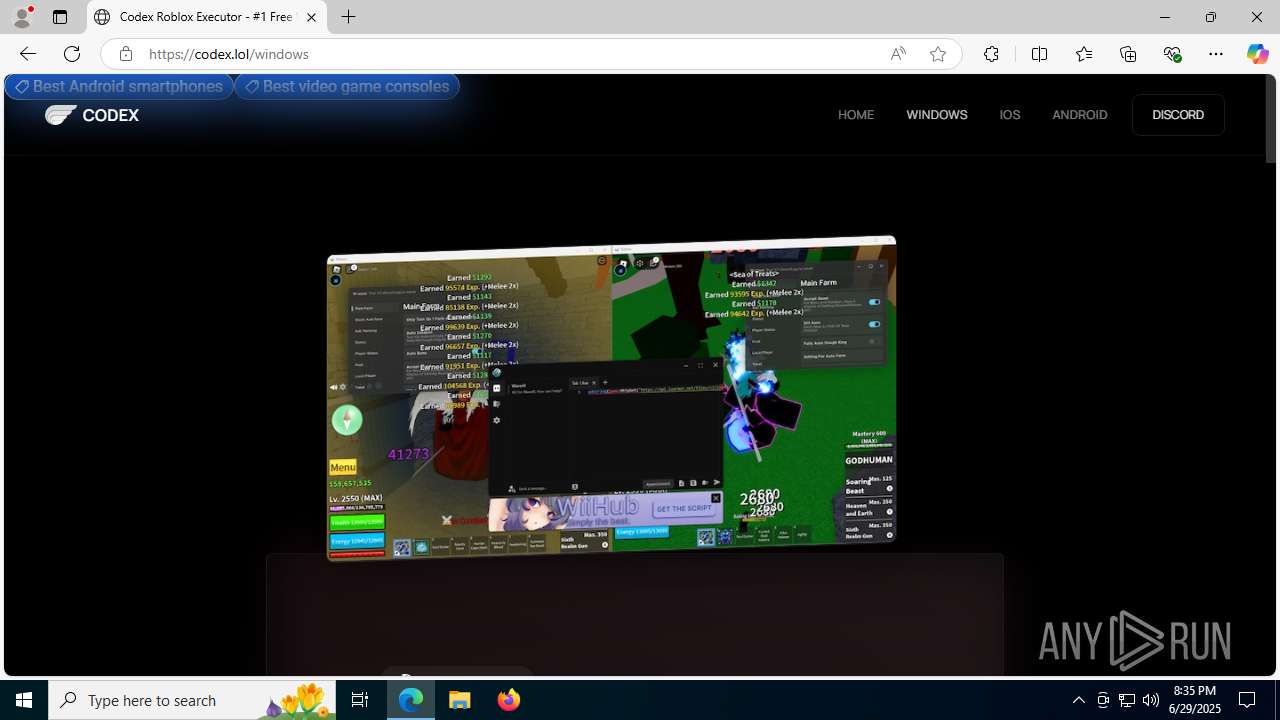Click the taskbar search box
Screen dimensions: 1280x720
(x=192, y=700)
